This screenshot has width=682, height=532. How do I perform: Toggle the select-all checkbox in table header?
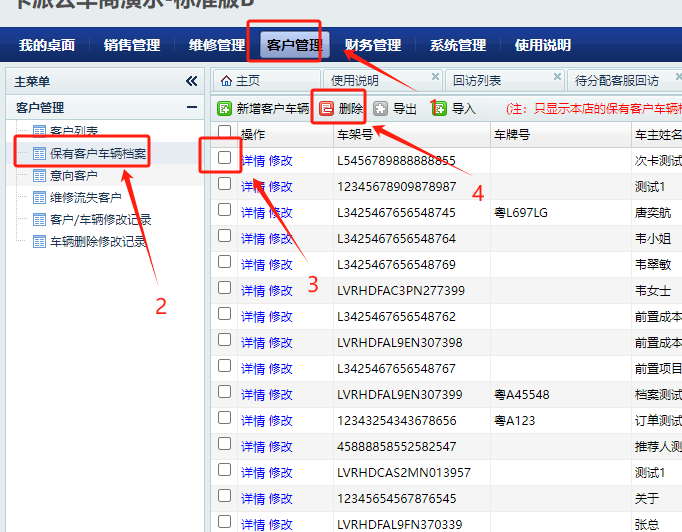click(x=224, y=133)
